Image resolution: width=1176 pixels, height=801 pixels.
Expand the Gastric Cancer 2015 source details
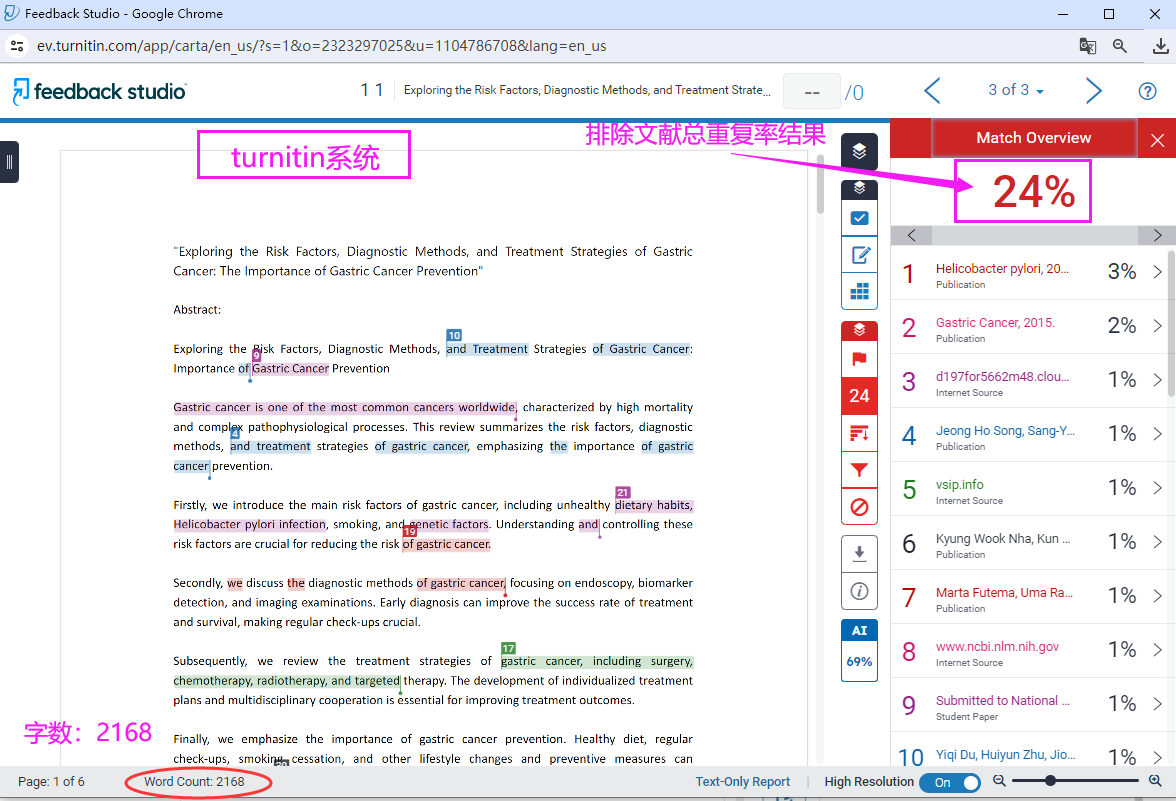[x=1158, y=325]
